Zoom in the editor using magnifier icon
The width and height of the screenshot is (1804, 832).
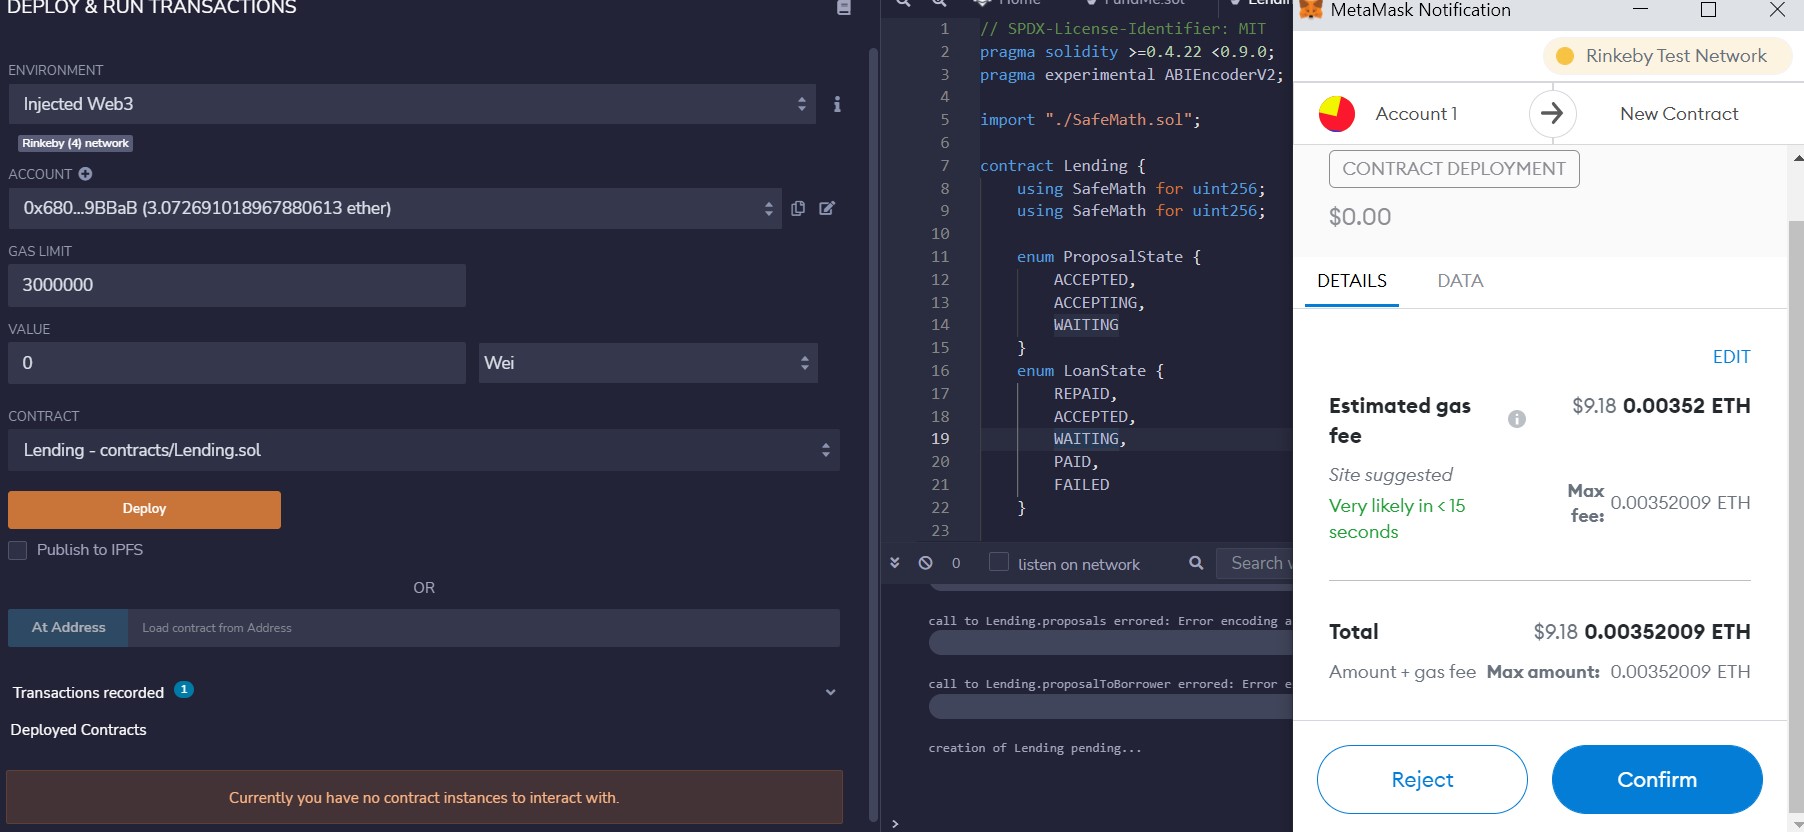click(x=940, y=3)
